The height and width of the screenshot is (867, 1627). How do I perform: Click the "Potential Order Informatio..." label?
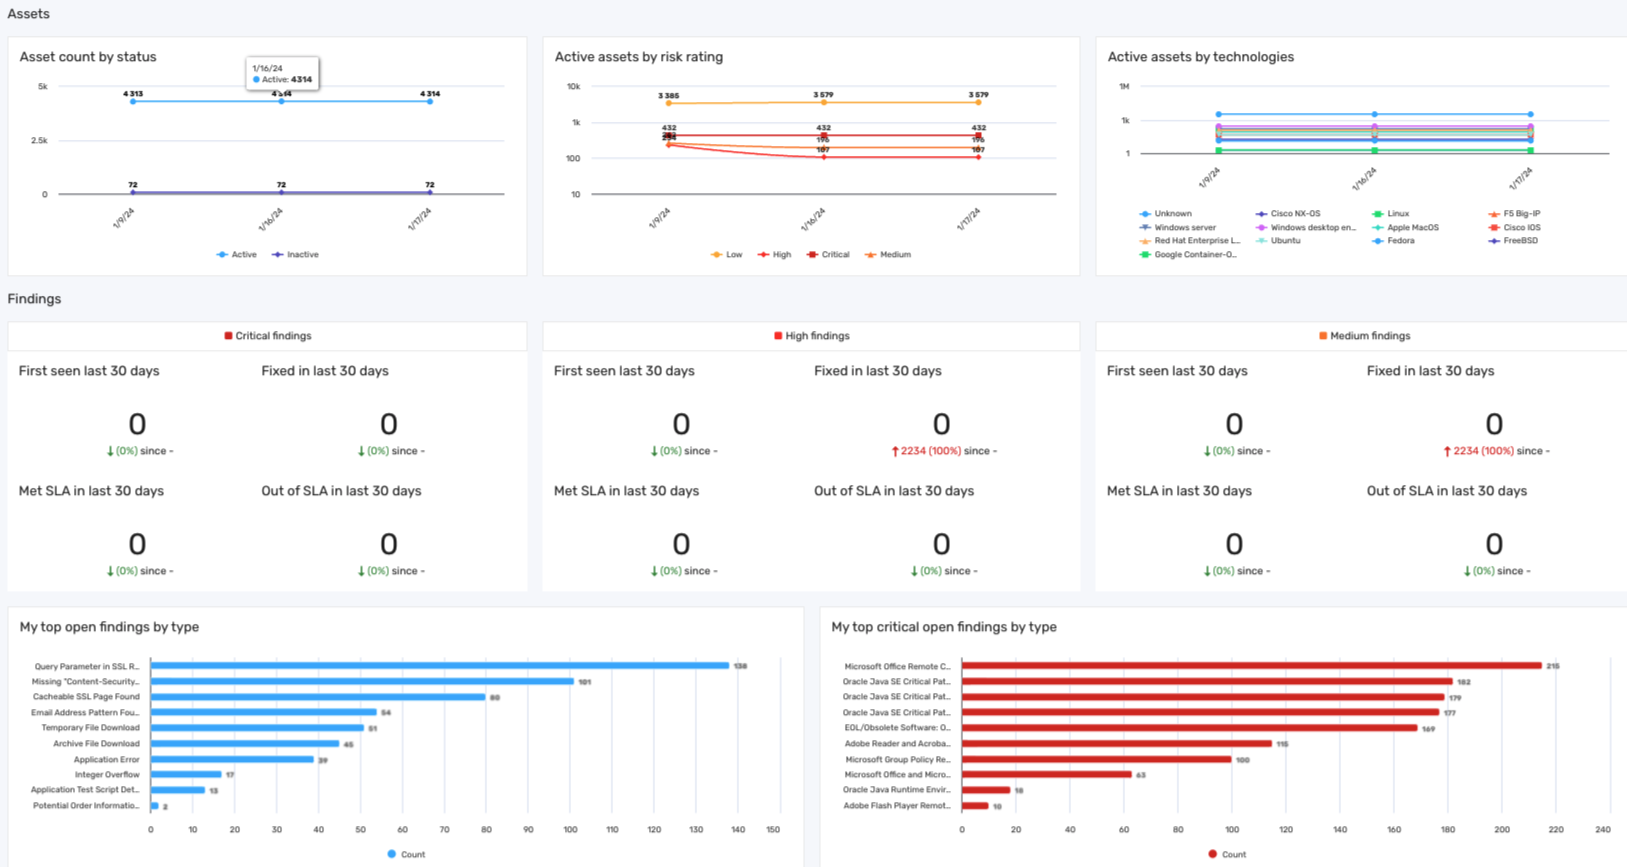click(86, 806)
